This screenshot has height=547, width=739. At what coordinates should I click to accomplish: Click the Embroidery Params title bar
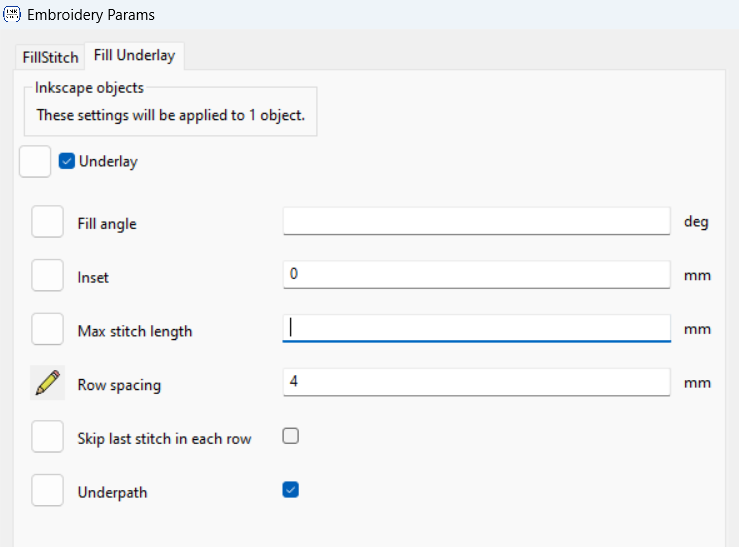pos(370,15)
